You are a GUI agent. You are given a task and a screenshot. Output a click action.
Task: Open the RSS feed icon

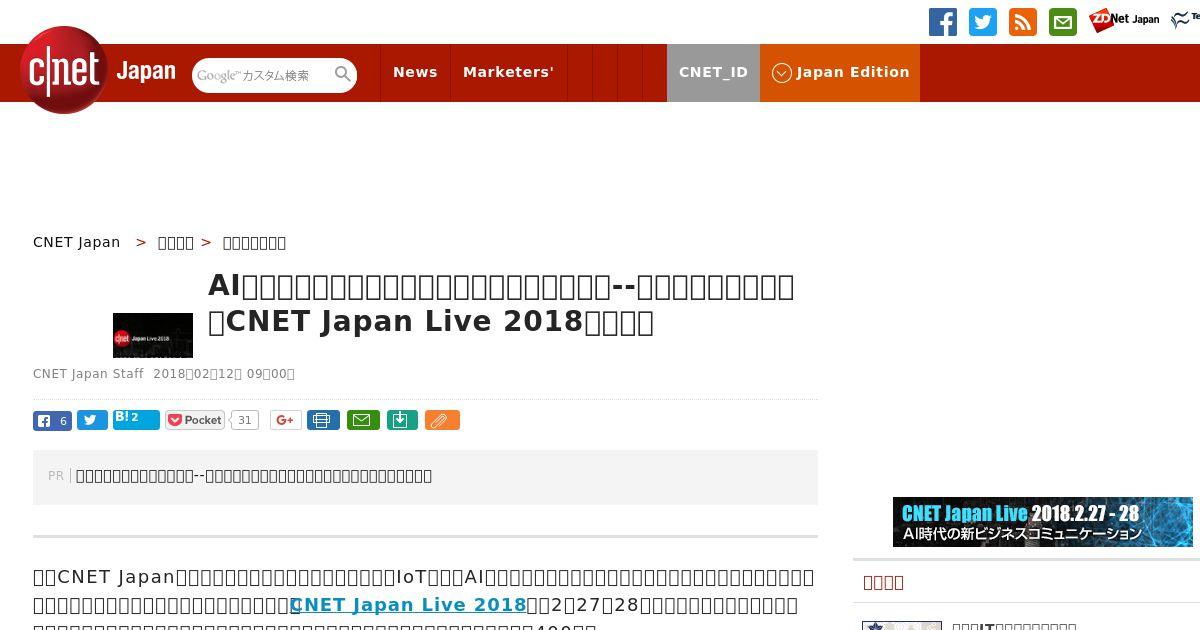1023,22
